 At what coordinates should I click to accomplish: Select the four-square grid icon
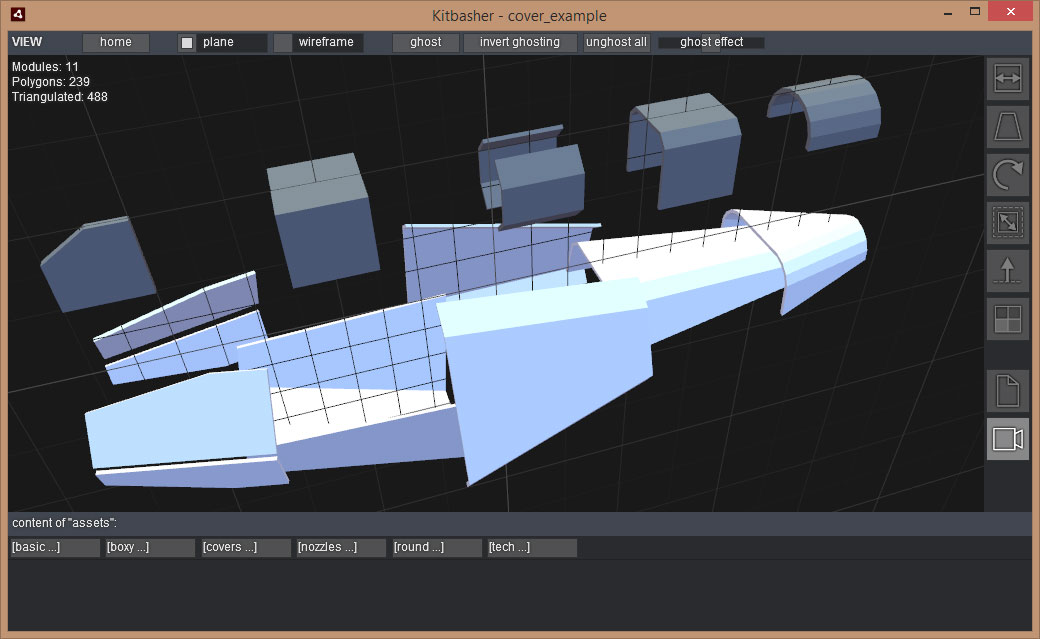pos(1007,320)
